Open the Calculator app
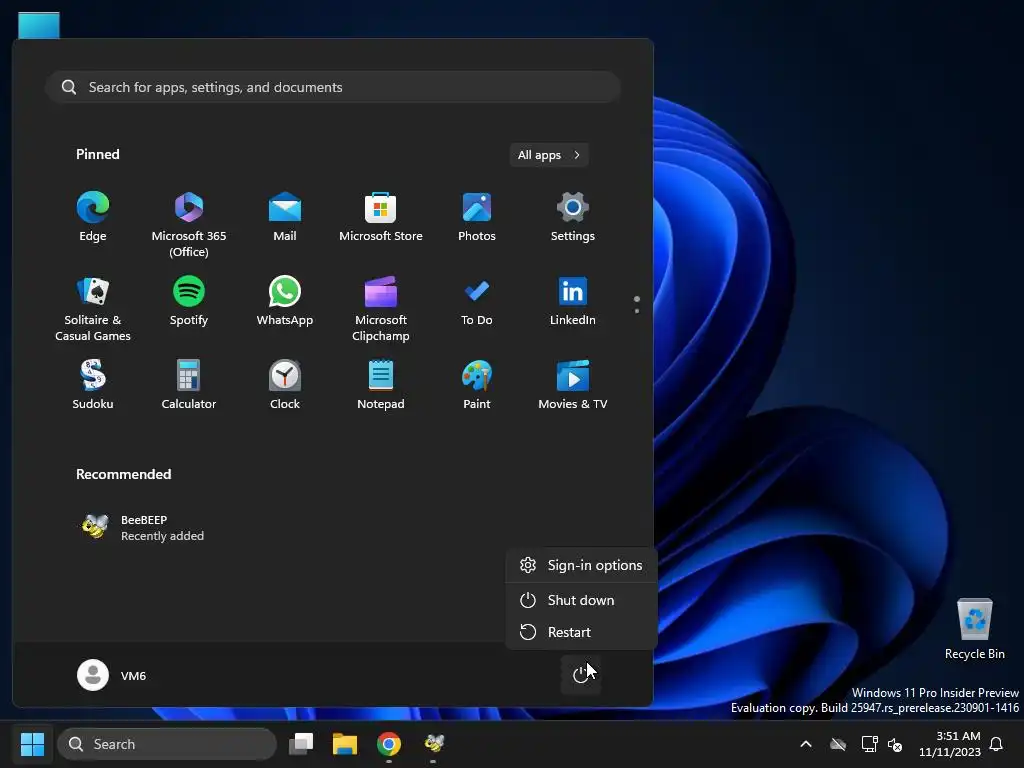1024x768 pixels. click(189, 385)
